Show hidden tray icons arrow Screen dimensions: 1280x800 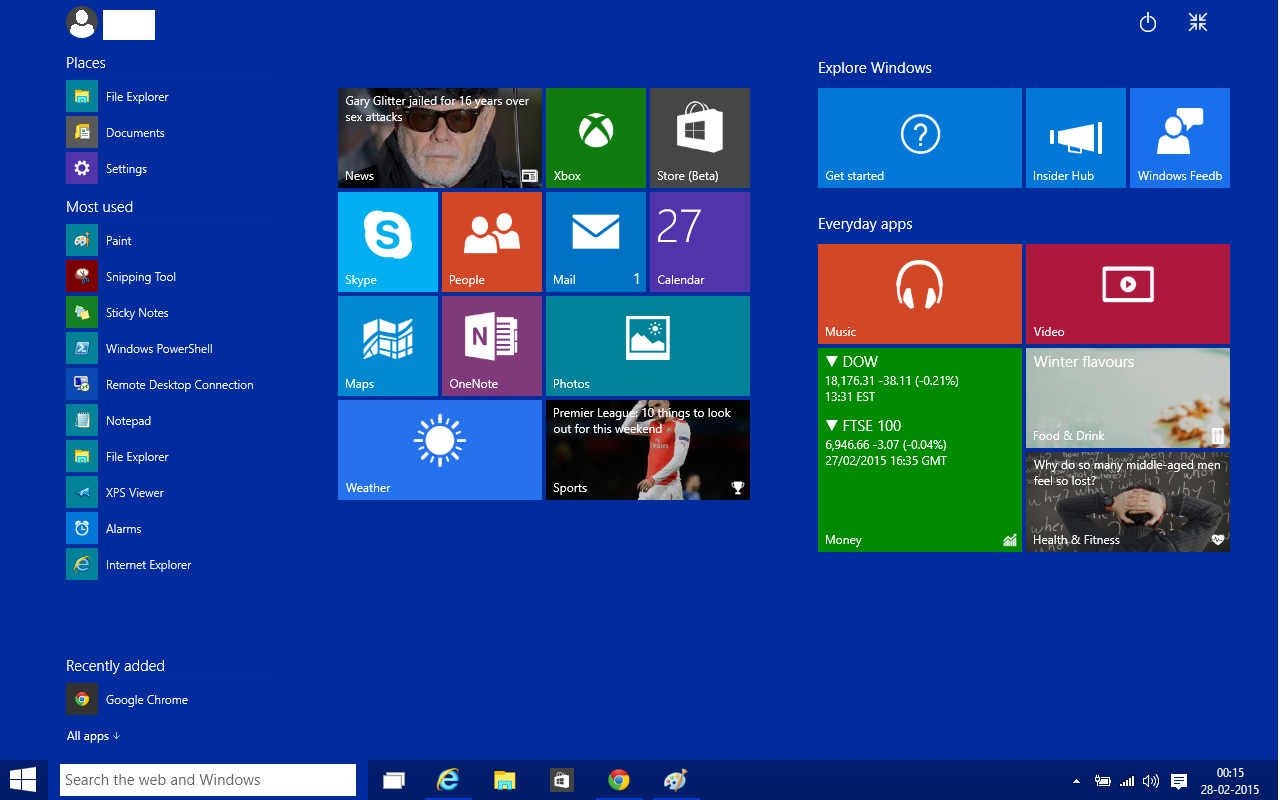point(1077,781)
